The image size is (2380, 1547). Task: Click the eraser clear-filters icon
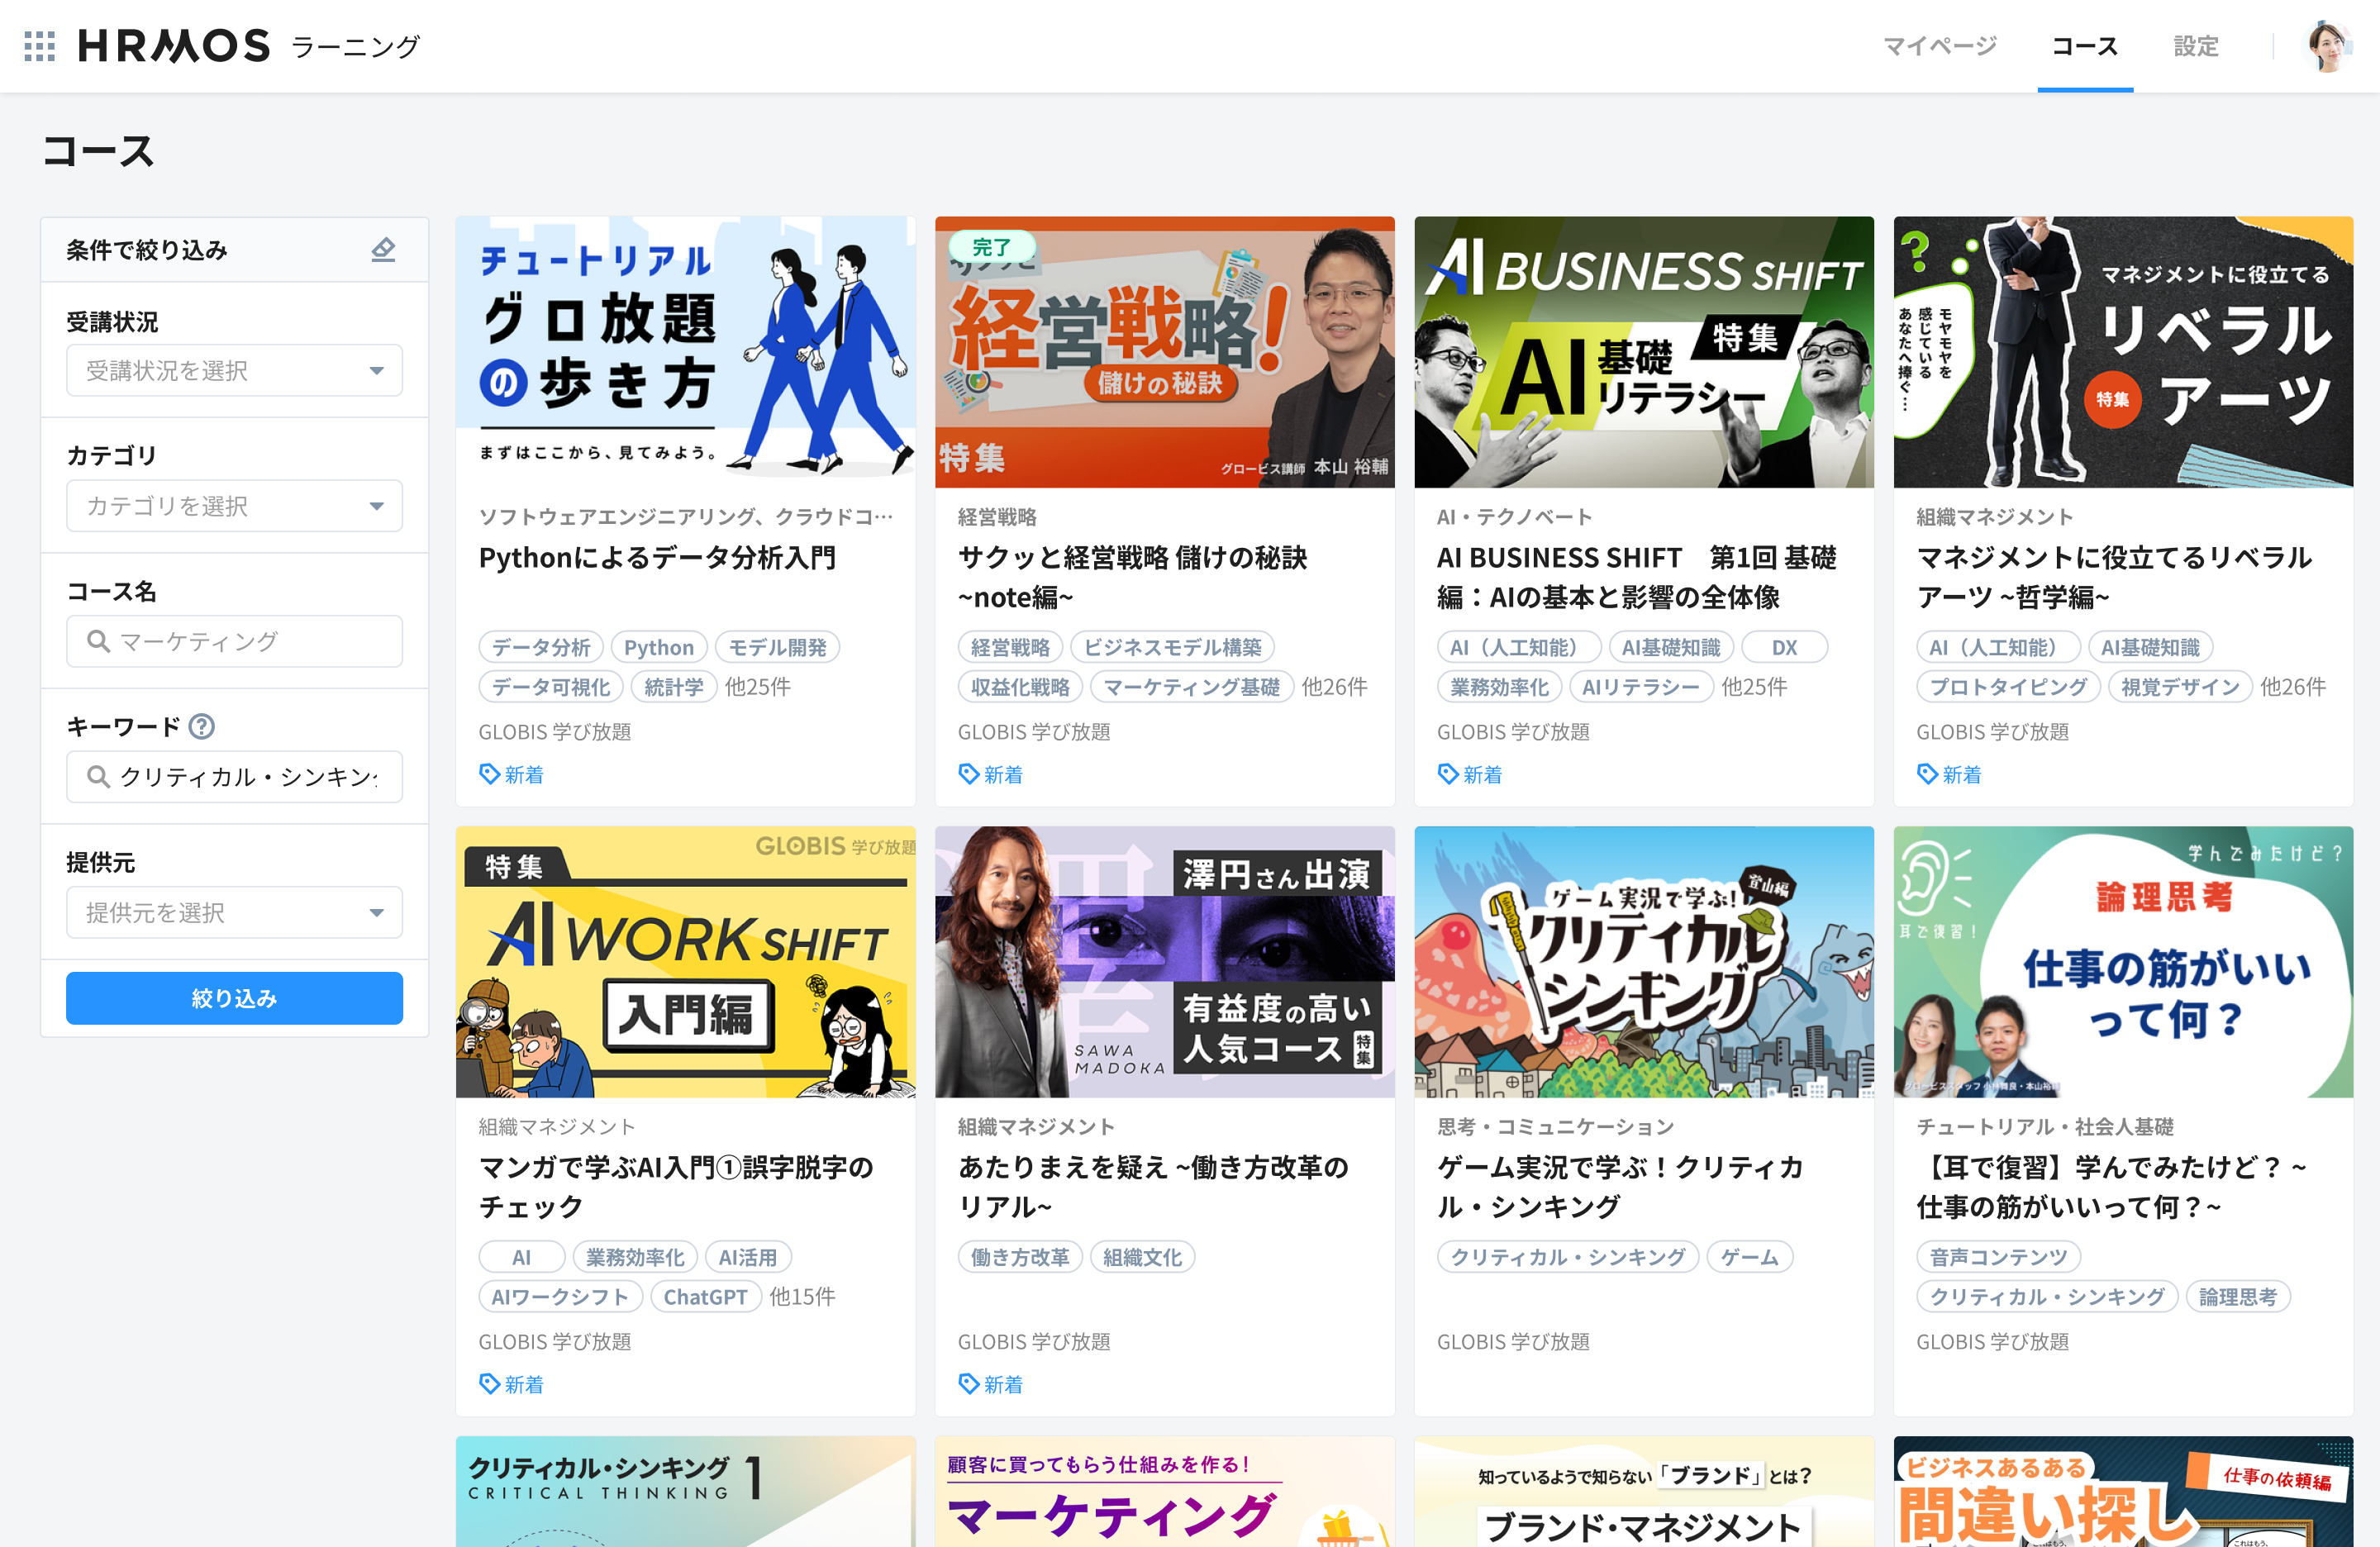[x=383, y=249]
